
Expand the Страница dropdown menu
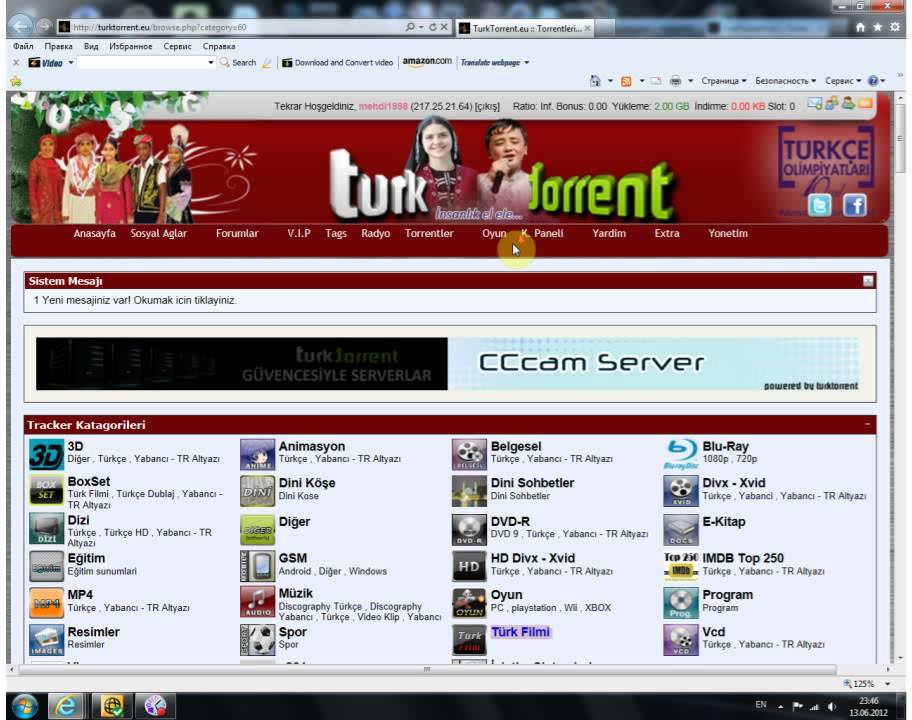click(724, 81)
